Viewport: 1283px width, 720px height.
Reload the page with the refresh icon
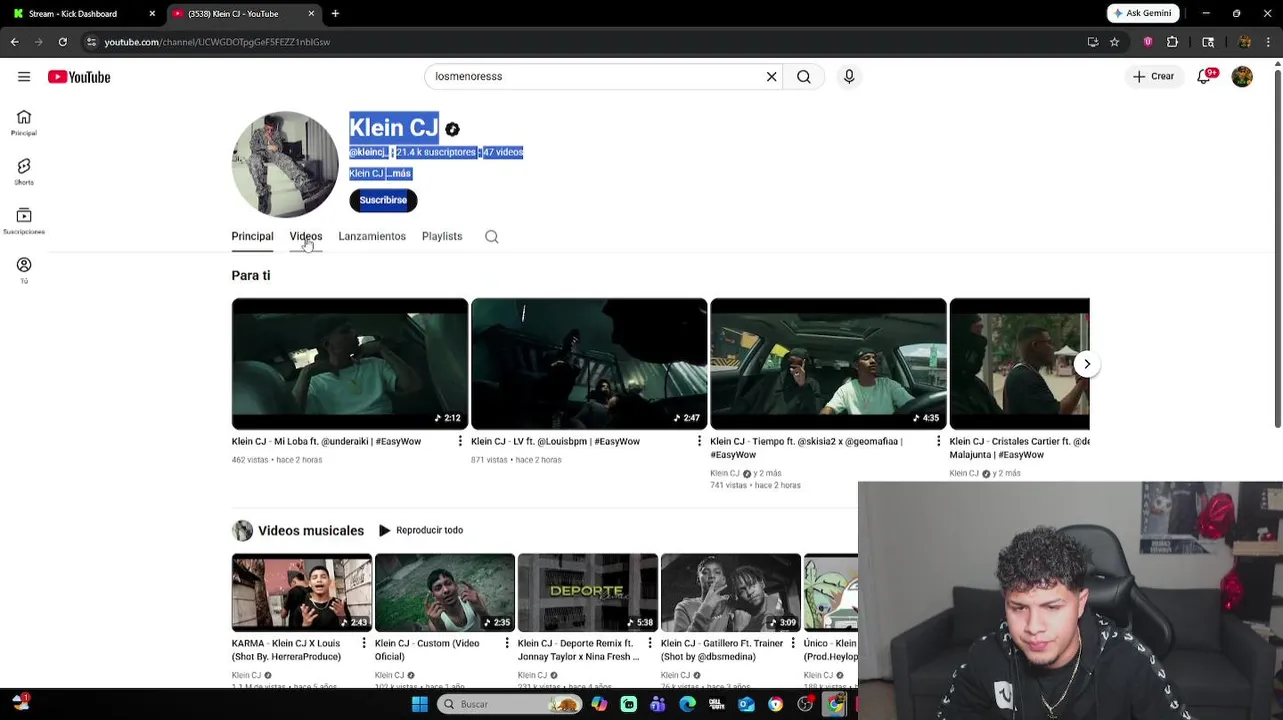[x=63, y=42]
